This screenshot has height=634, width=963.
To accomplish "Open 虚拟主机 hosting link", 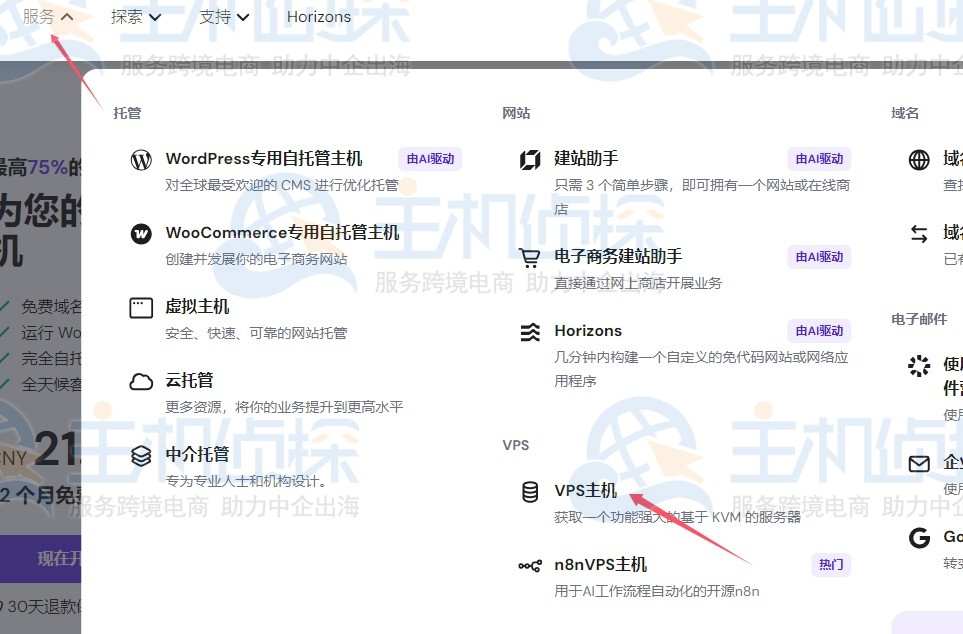I will pyautogui.click(x=197, y=306).
